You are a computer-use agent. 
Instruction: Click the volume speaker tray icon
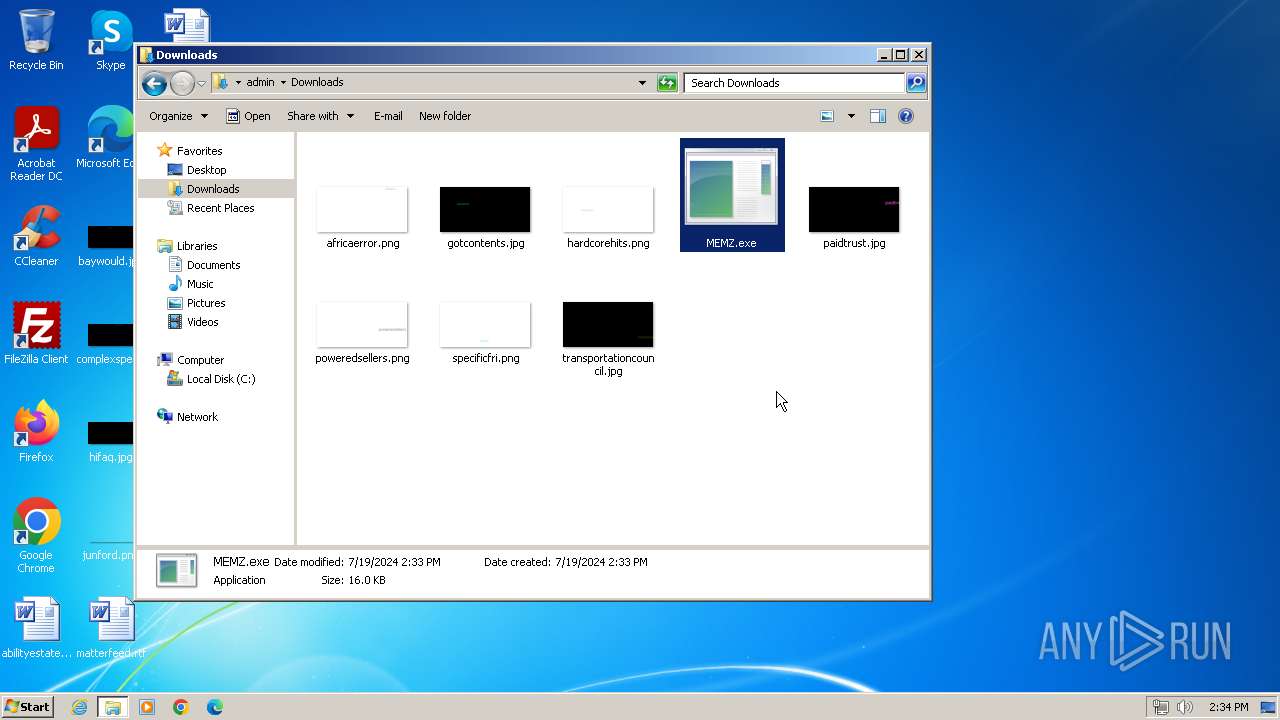click(1185, 707)
